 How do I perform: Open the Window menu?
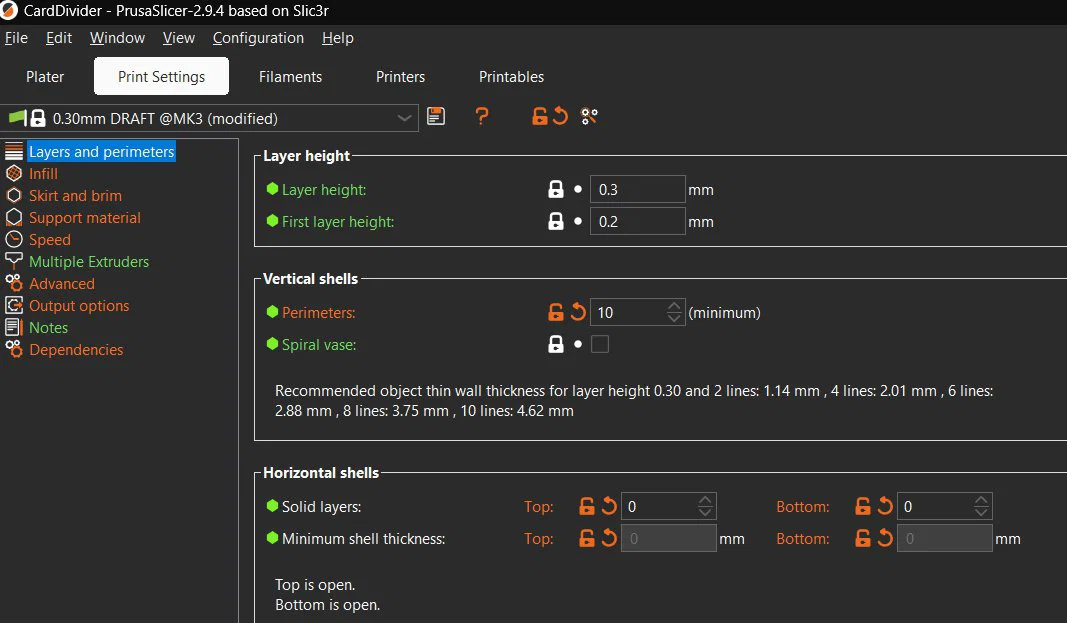point(117,38)
